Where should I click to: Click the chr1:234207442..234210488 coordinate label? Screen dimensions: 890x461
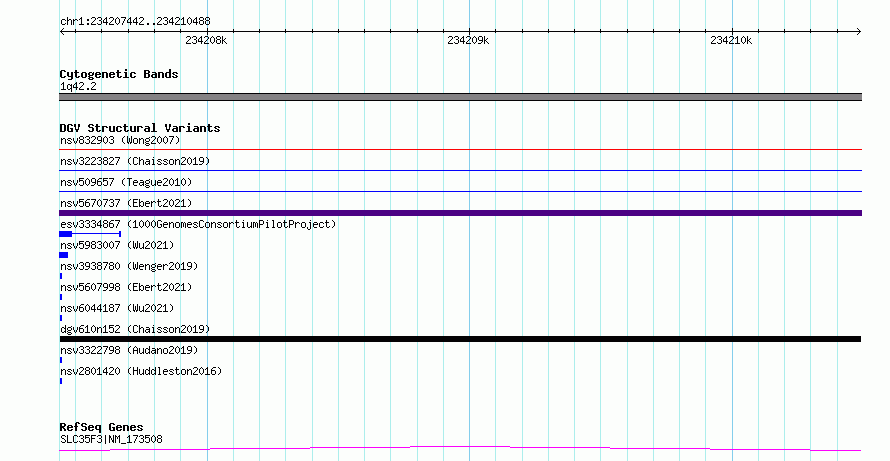click(135, 22)
